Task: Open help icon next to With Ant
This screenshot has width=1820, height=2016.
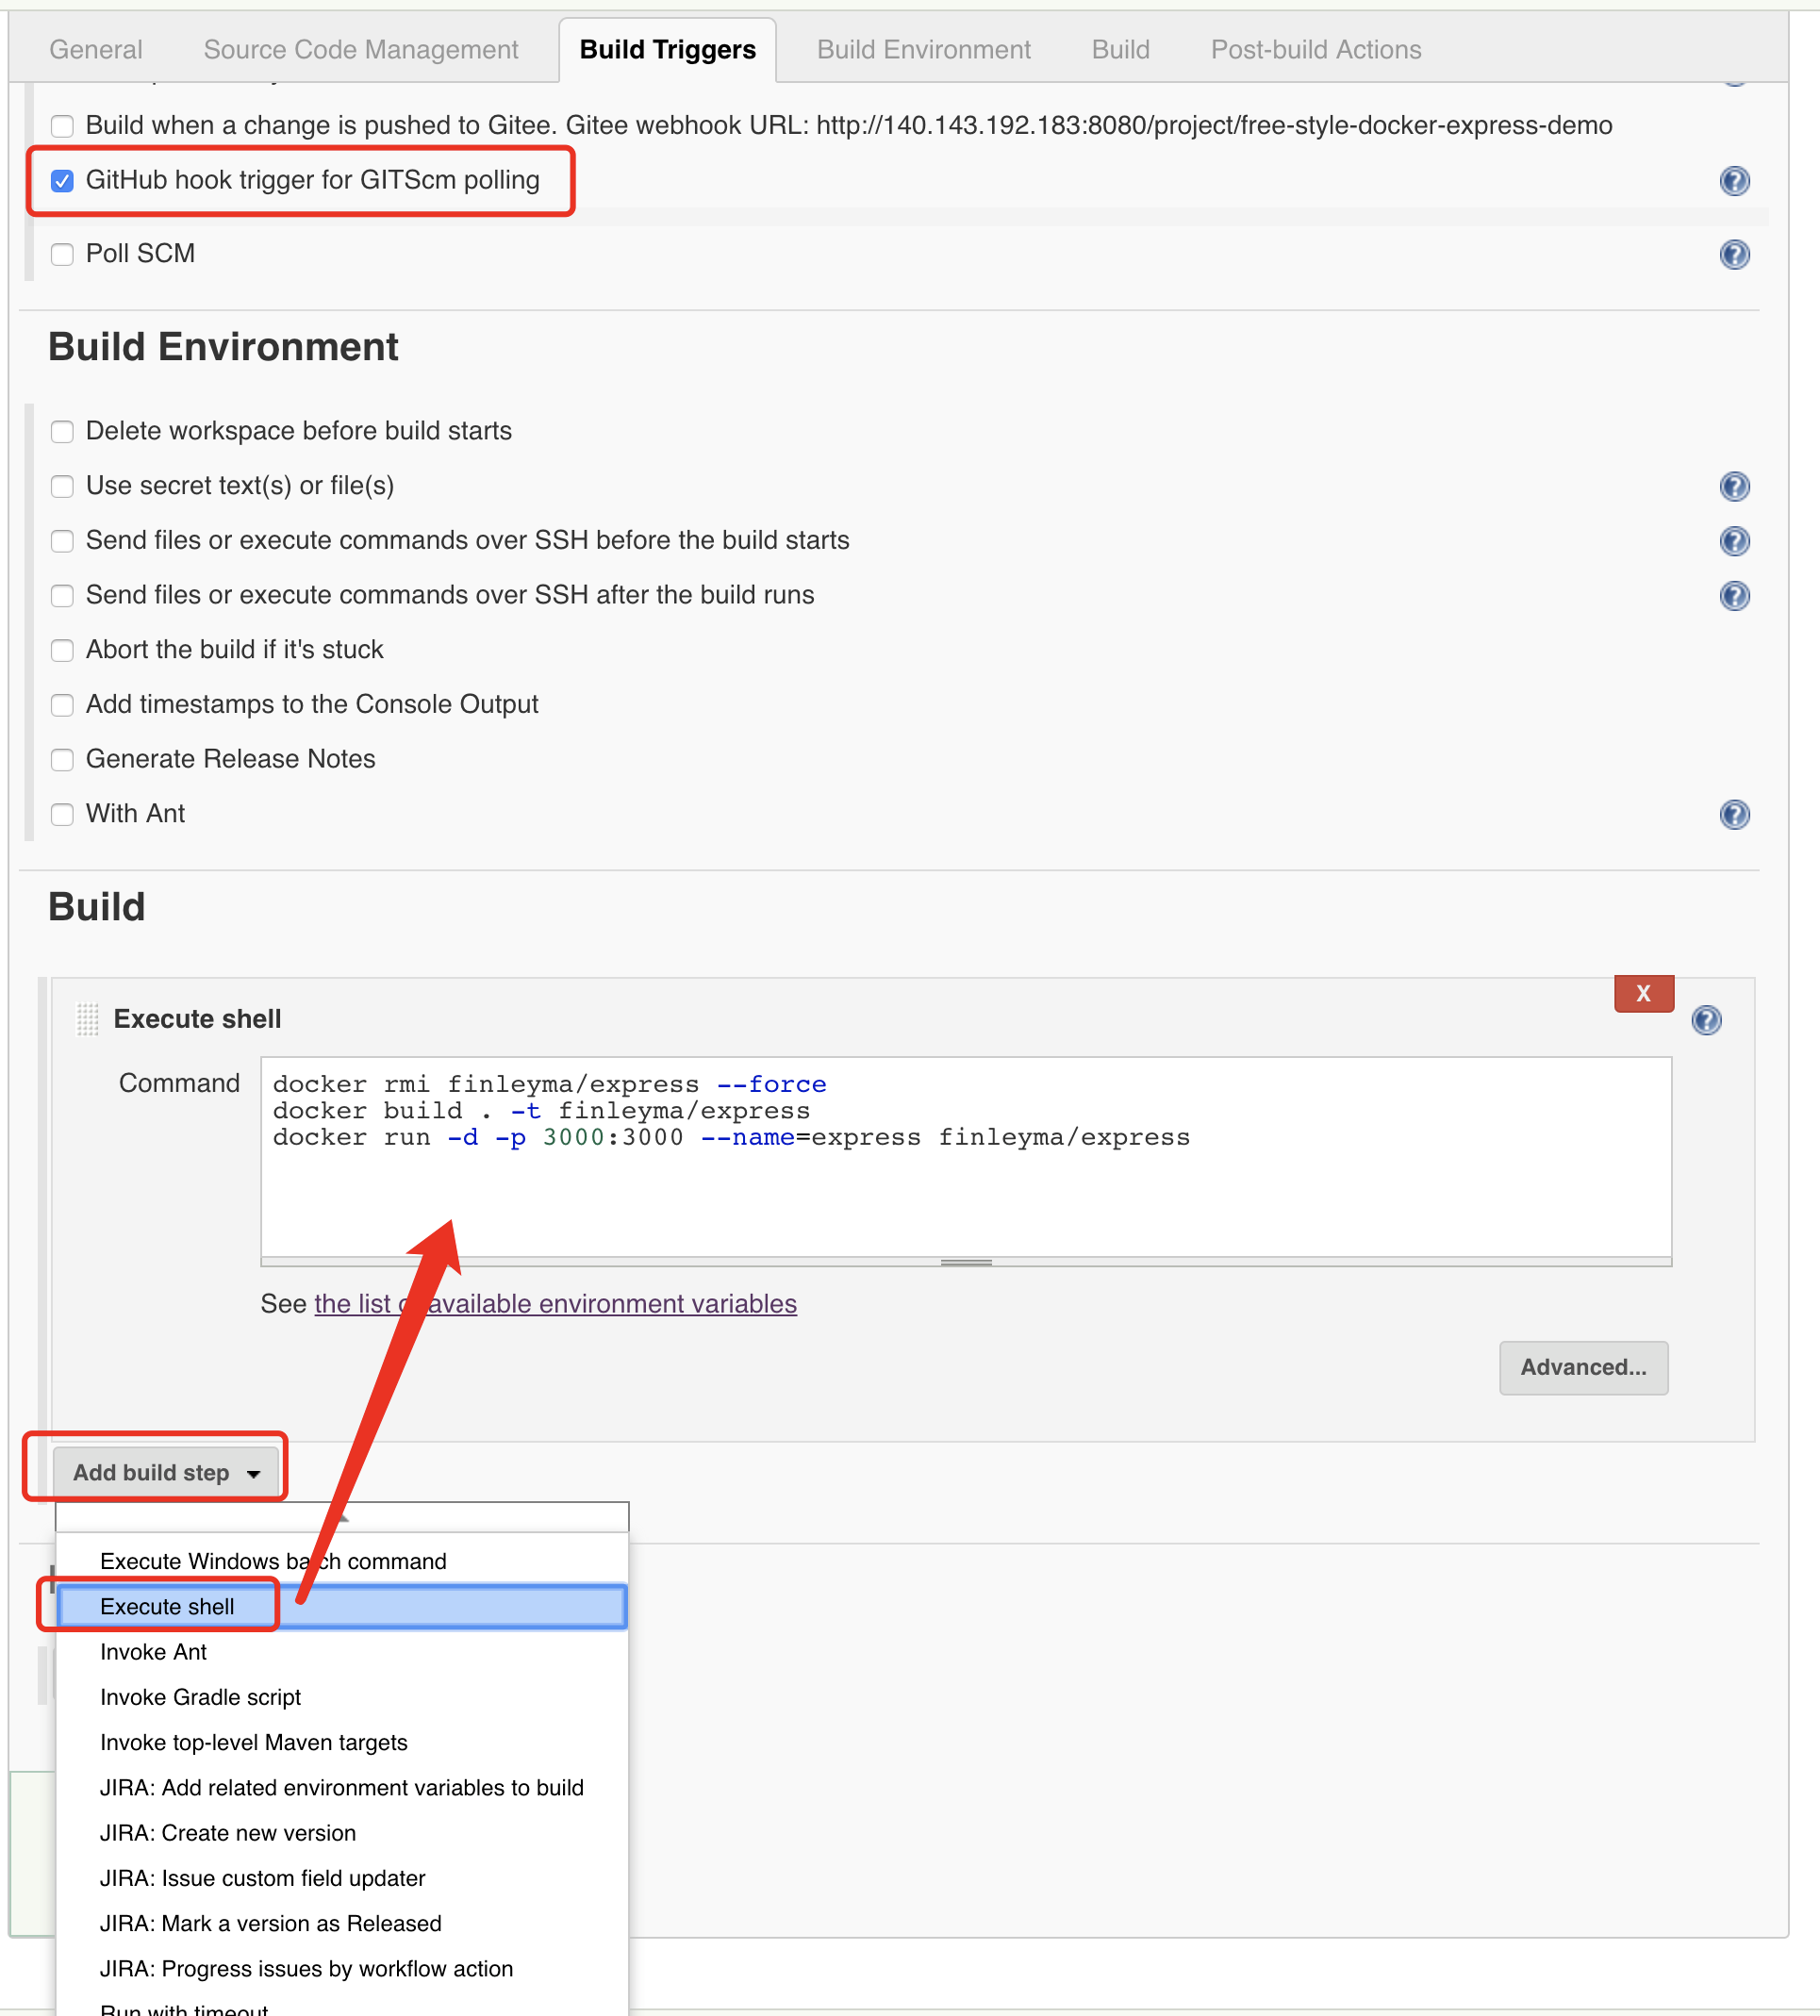Action: pos(1734,815)
